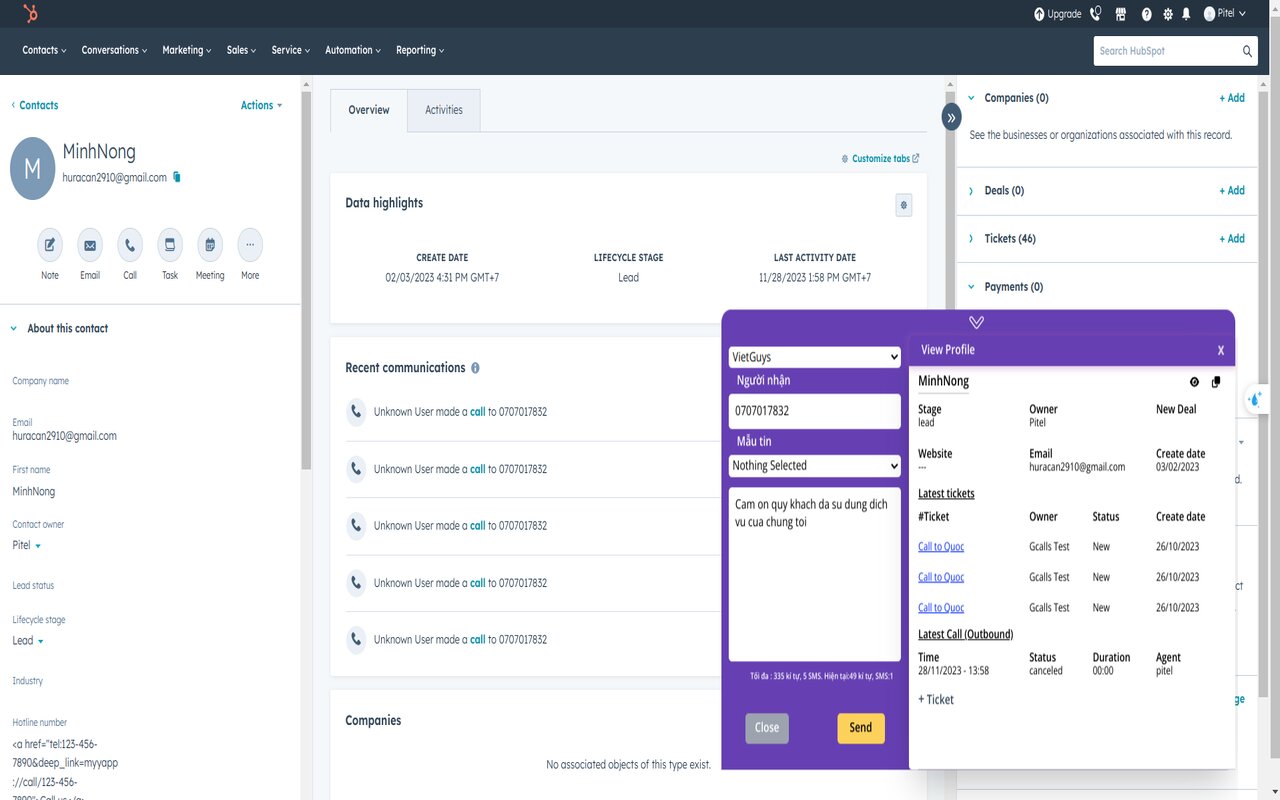Open the Conversations menu
This screenshot has height=800, width=1280.
pos(114,50)
